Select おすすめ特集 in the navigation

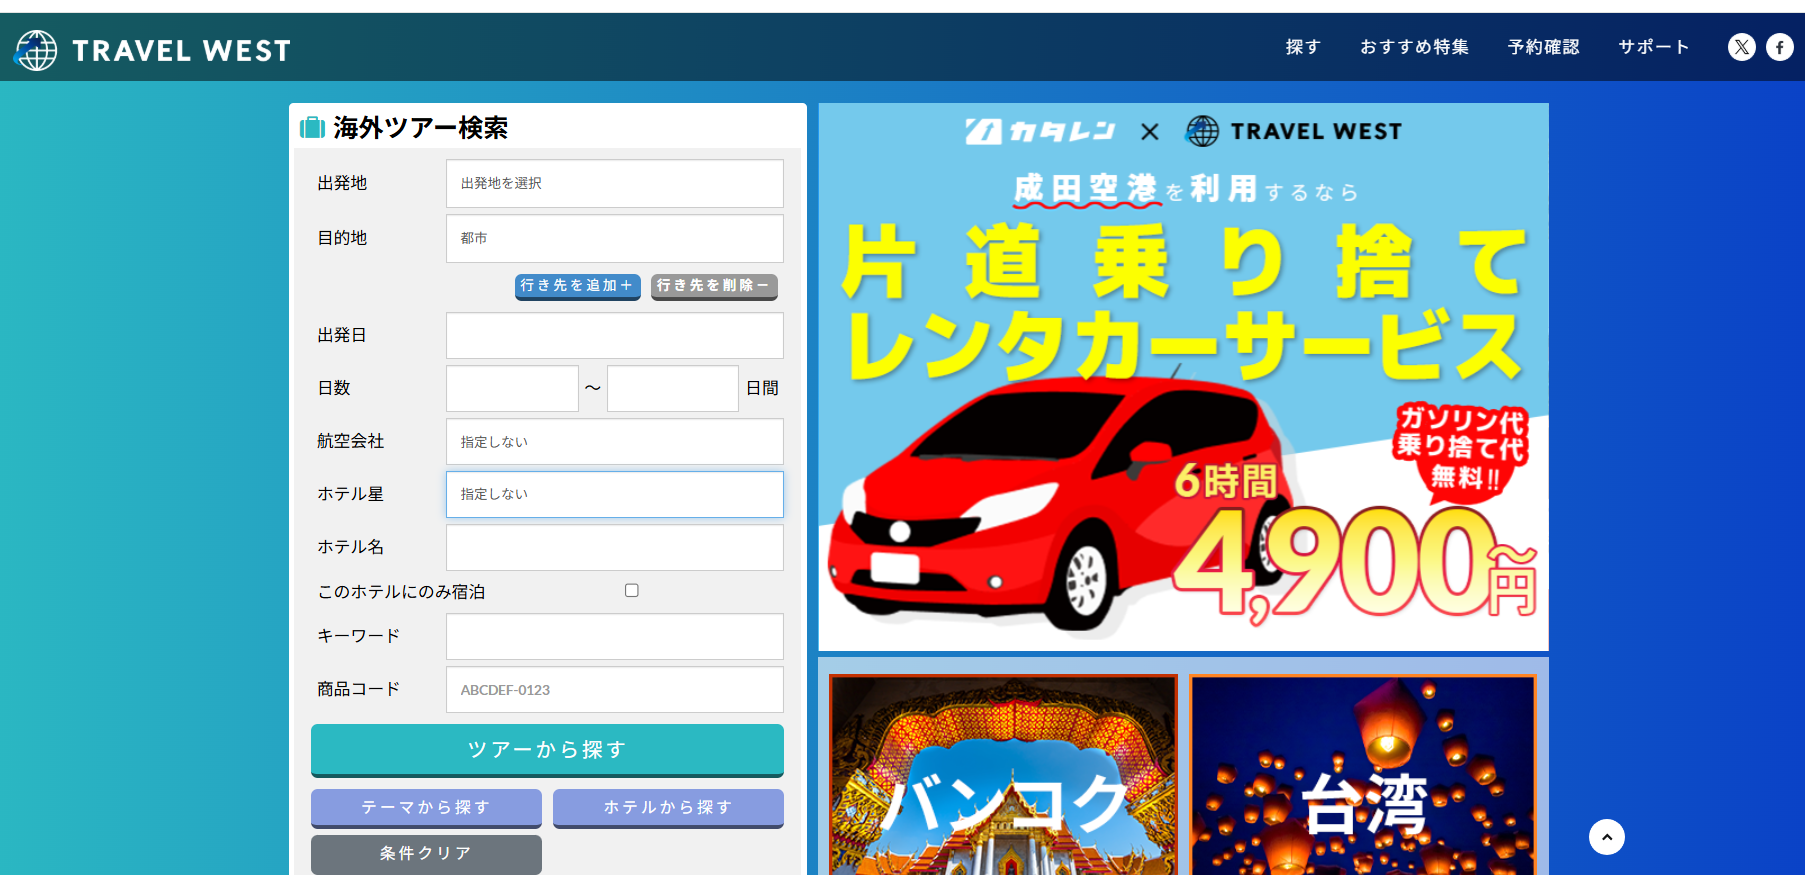click(x=1414, y=47)
